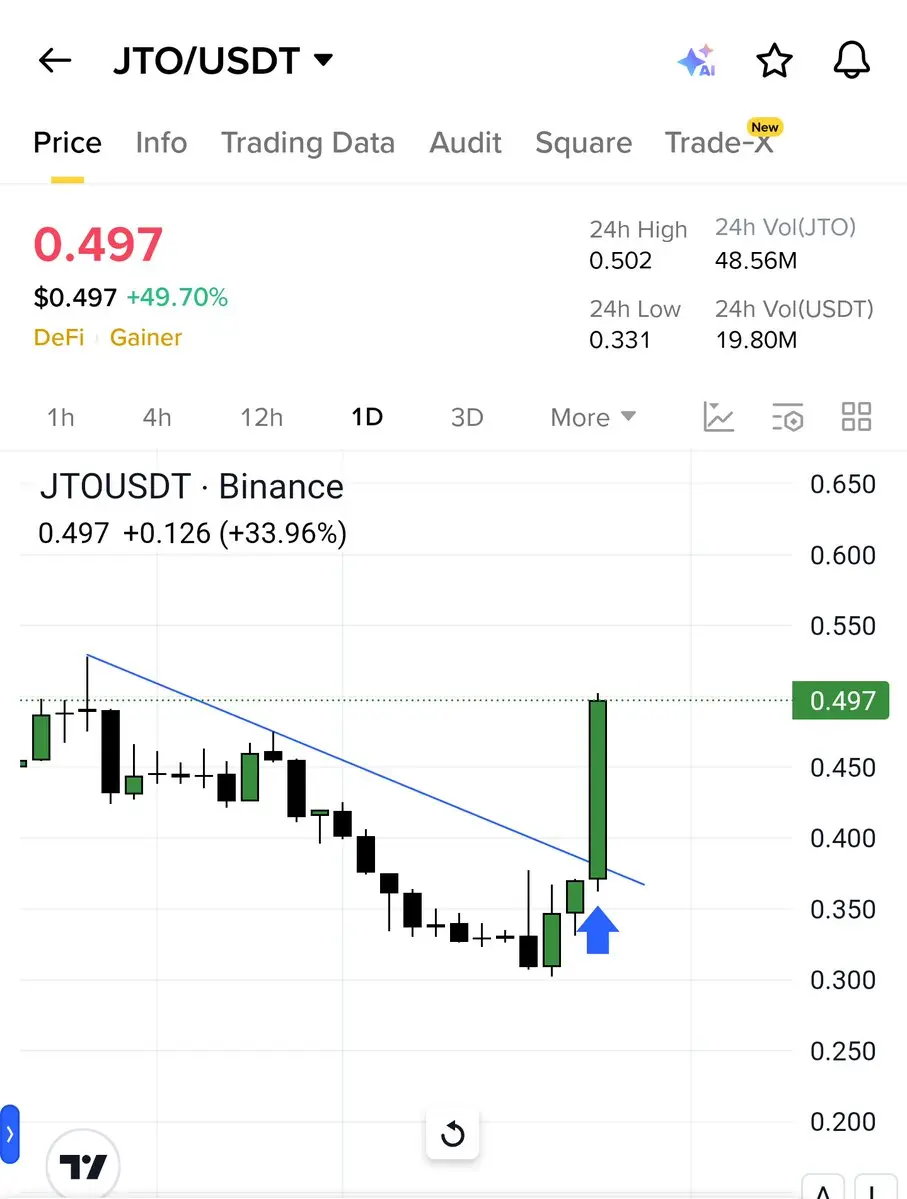Image resolution: width=907 pixels, height=1199 pixels.
Task: Switch to the Info tab
Action: tap(161, 143)
